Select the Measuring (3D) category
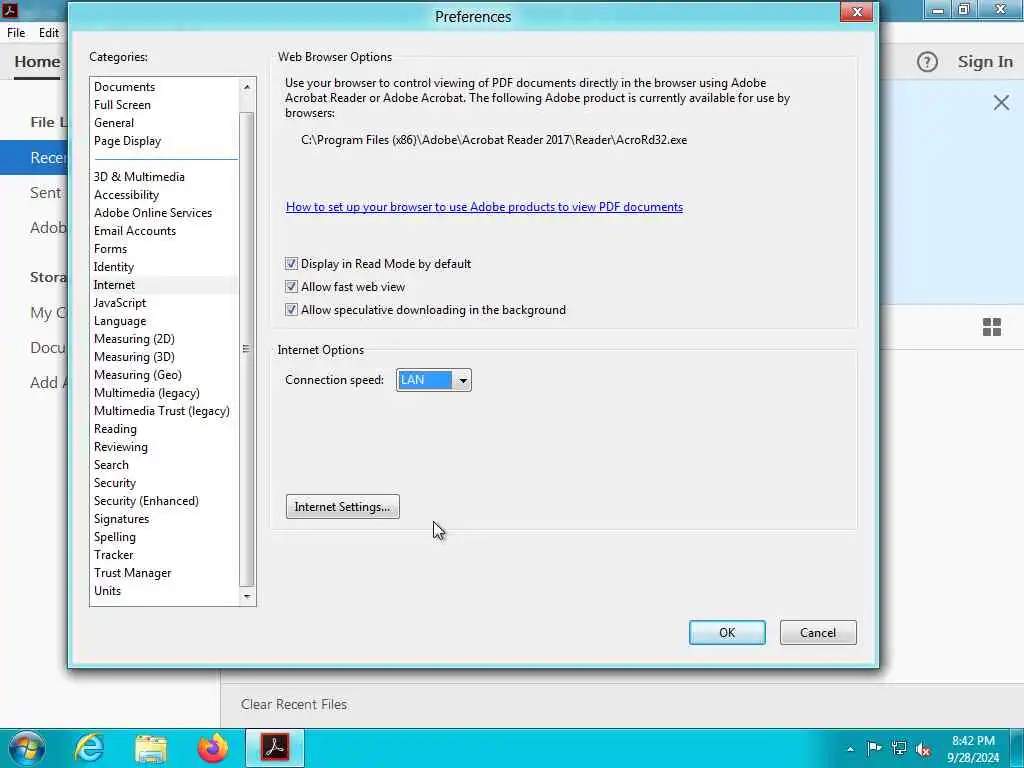Image resolution: width=1024 pixels, height=768 pixels. (x=134, y=357)
